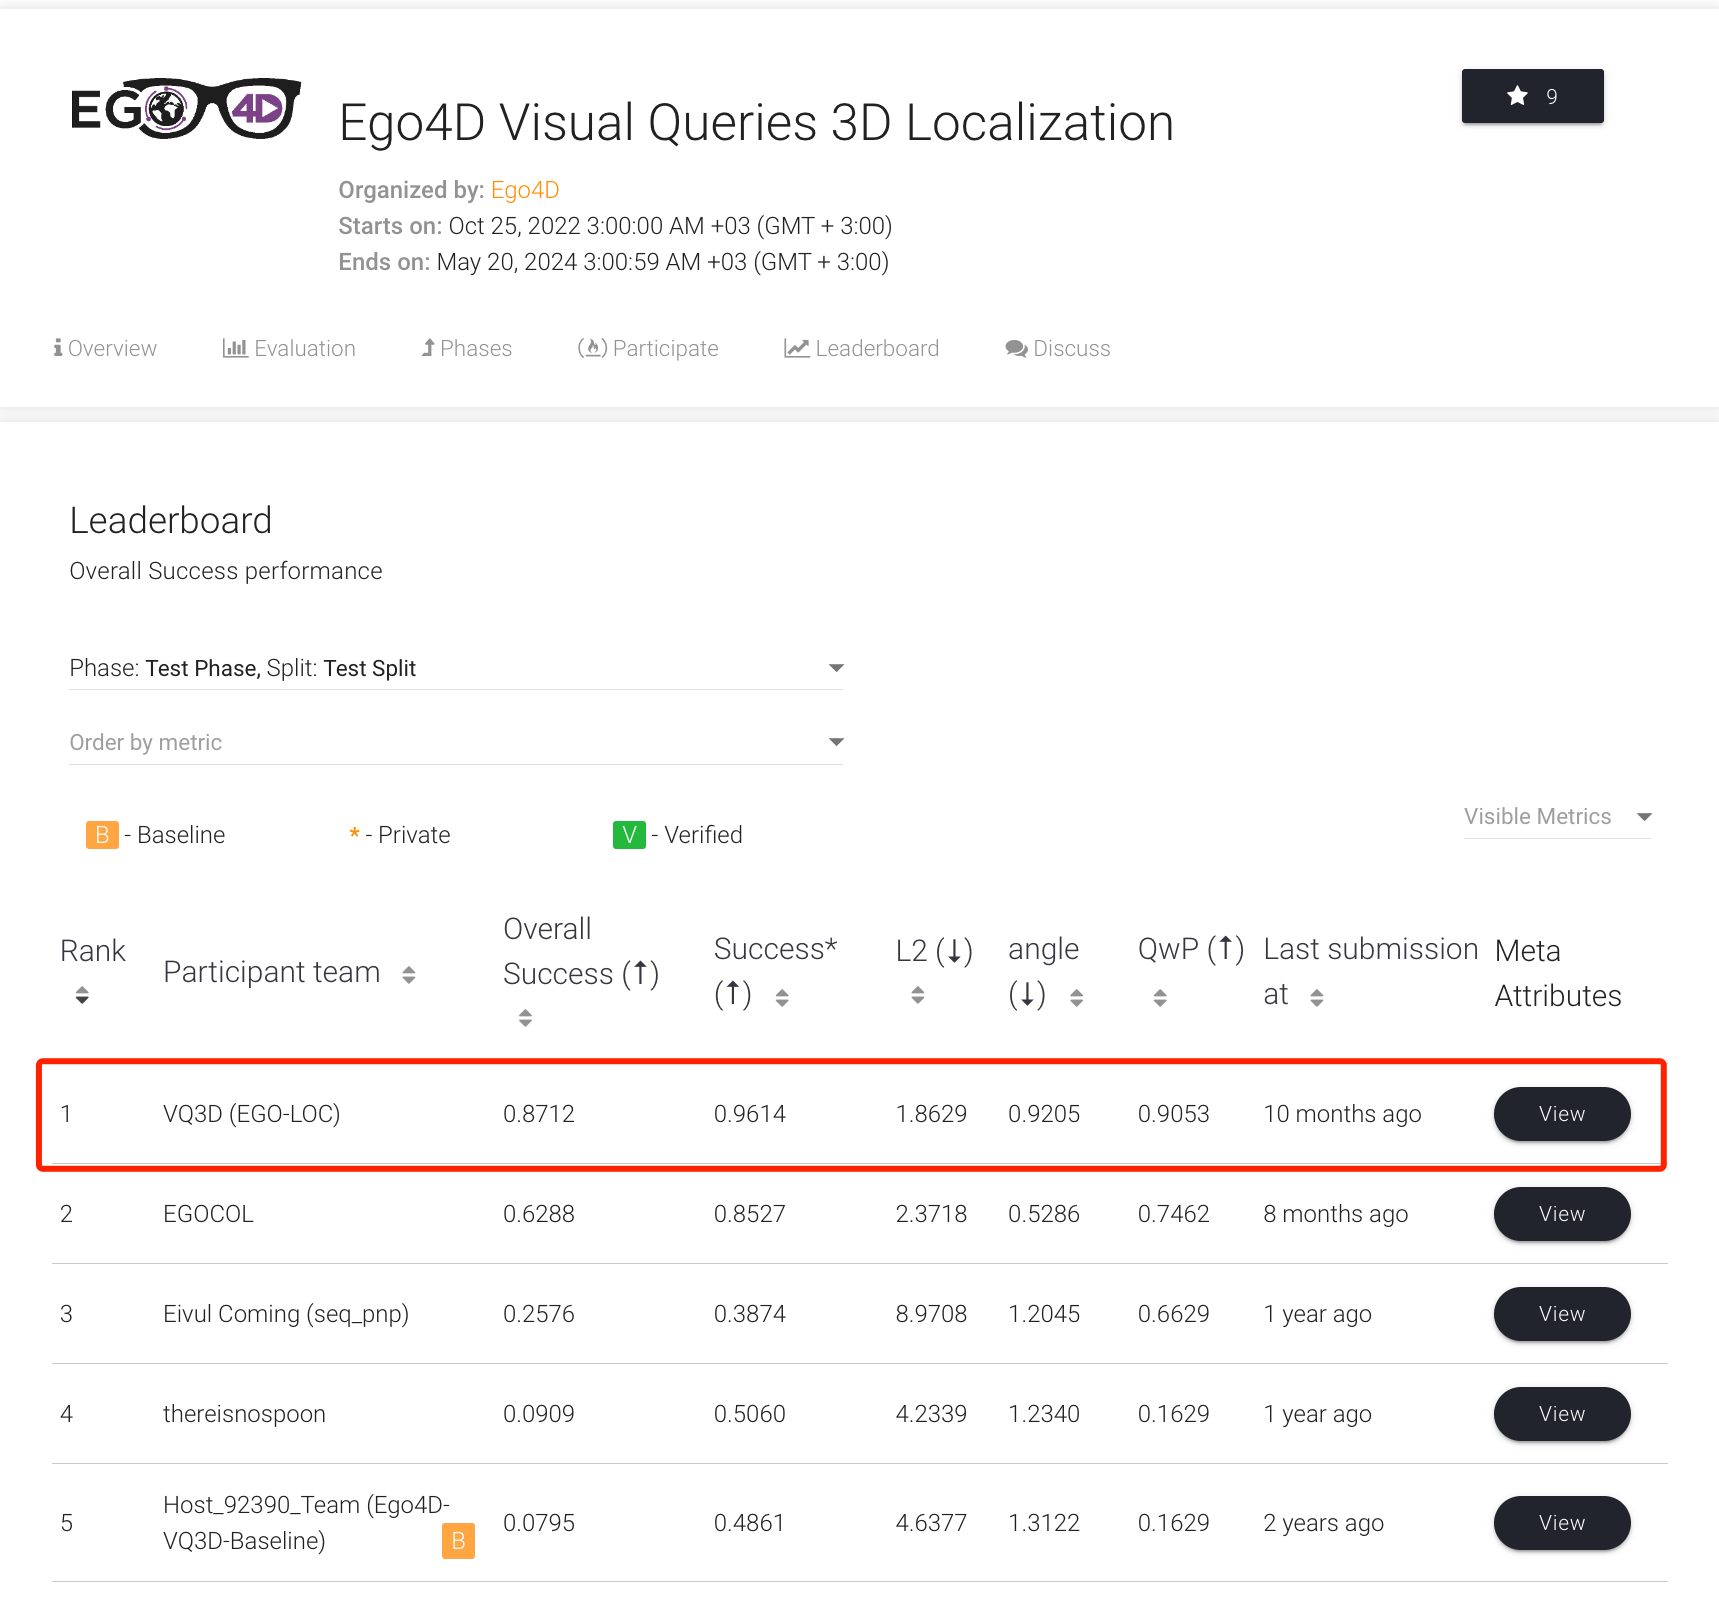Click the baseline badge beside Host_92390_Team
Screen dimensions: 1719x1609
(x=458, y=1541)
